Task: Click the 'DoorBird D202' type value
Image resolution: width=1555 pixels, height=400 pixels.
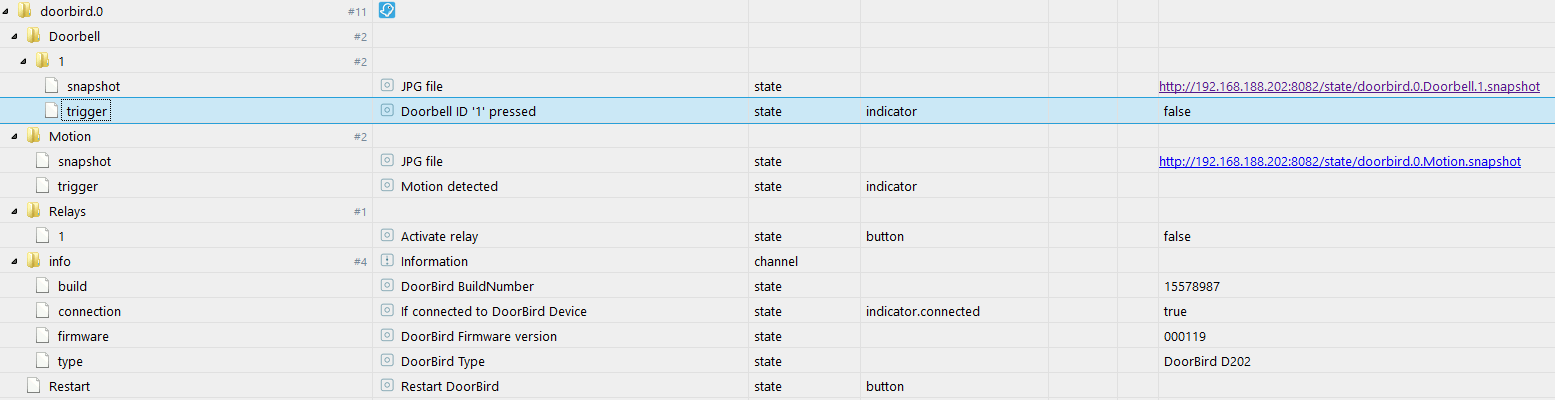Action: coord(1207,361)
